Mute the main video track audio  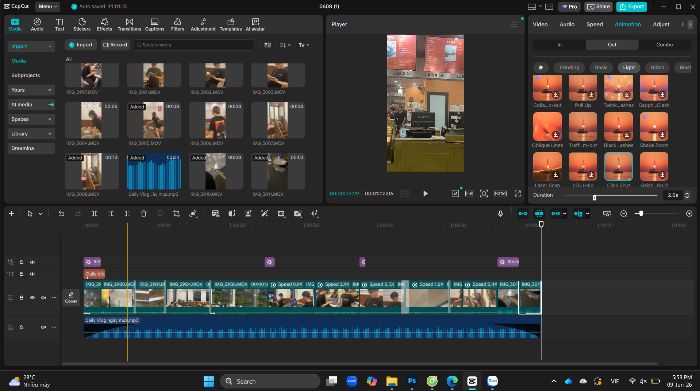43,297
